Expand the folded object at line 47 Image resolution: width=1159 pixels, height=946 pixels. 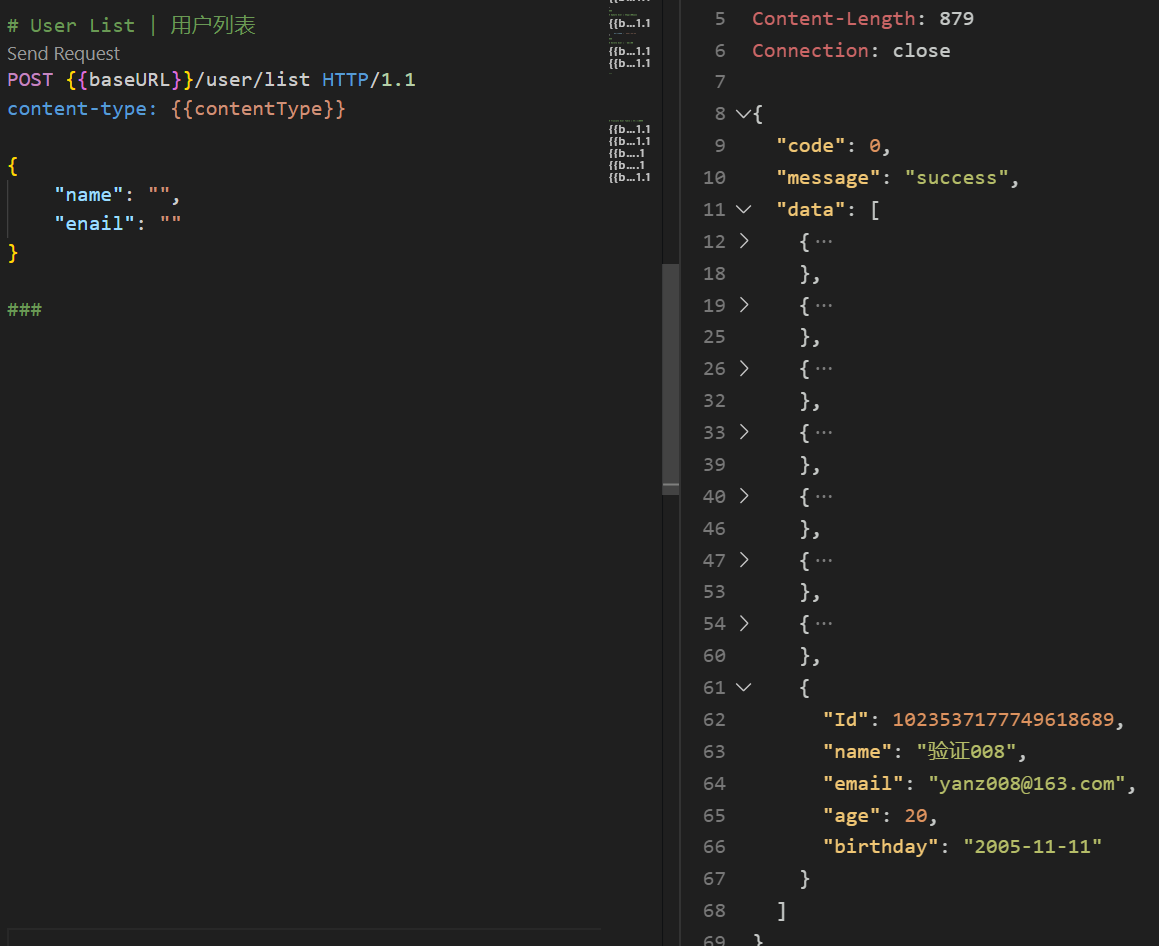(743, 560)
